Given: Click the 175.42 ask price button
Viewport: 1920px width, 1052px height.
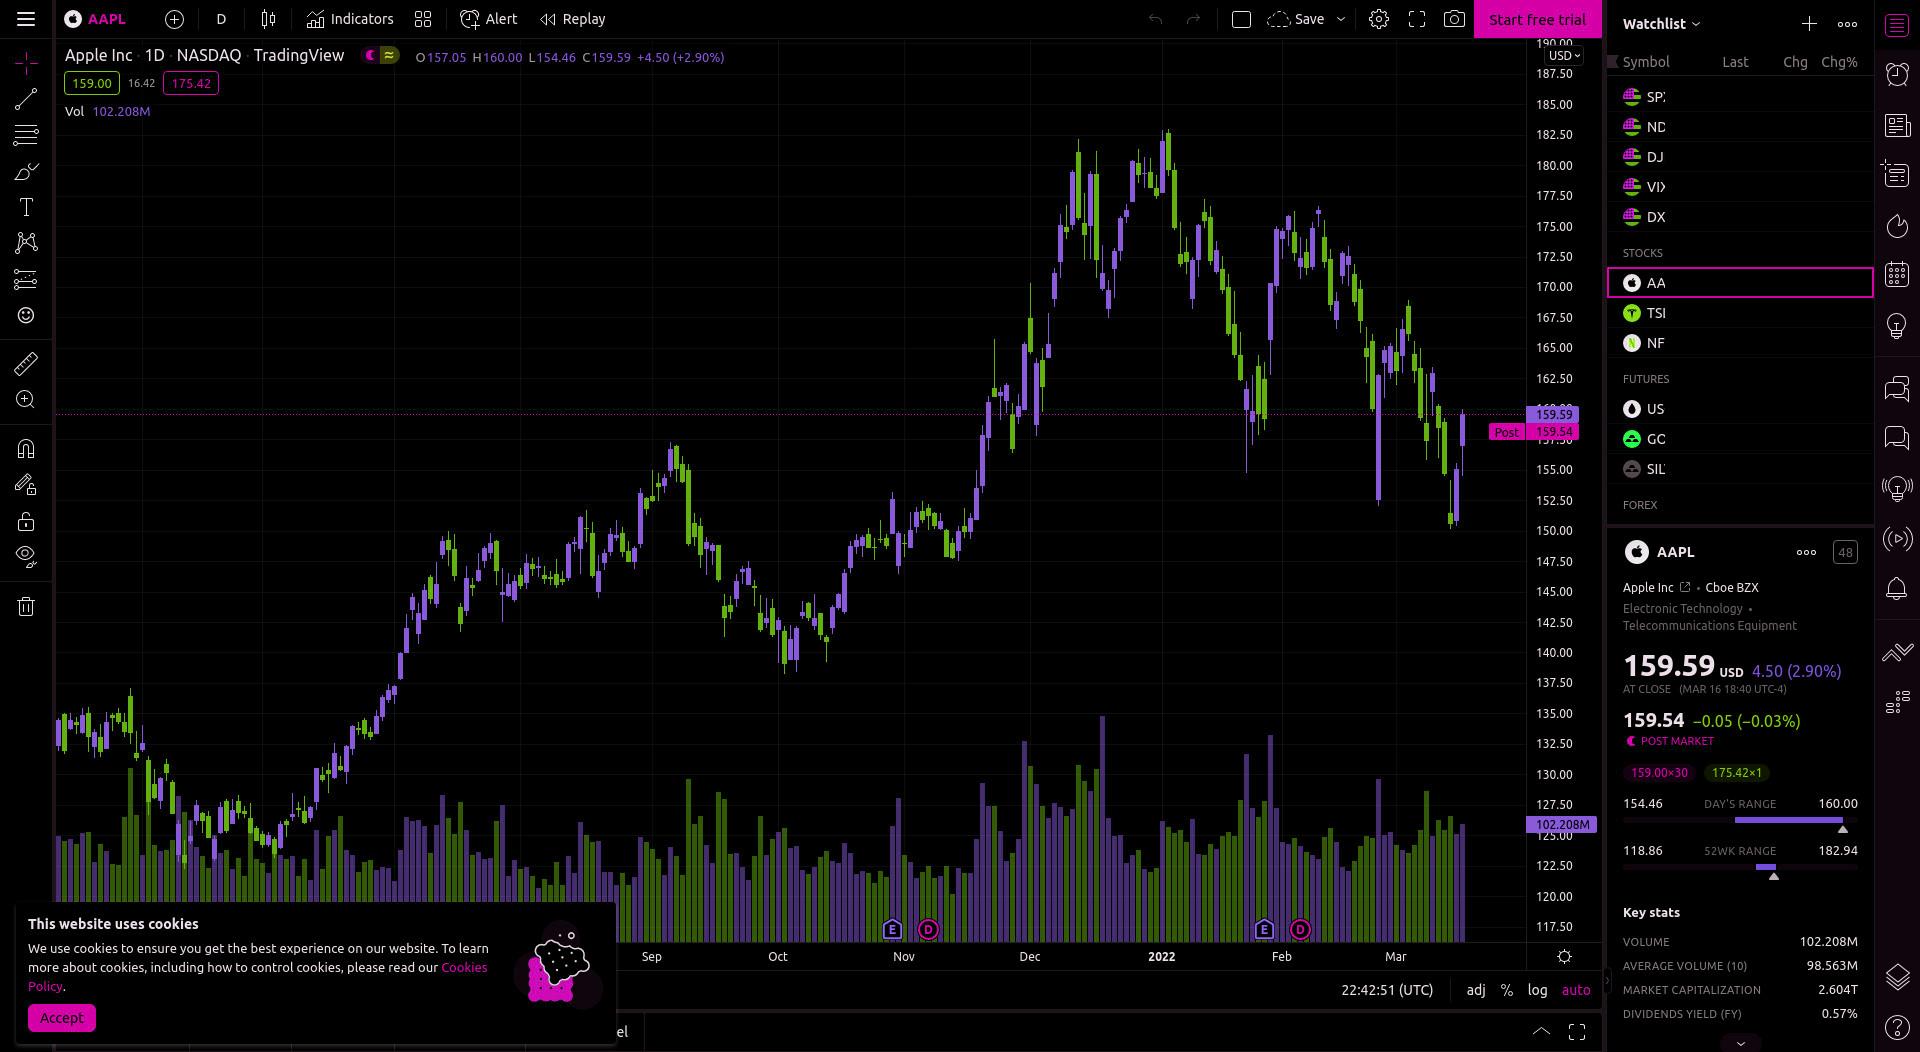Looking at the screenshot, I should click(x=190, y=83).
